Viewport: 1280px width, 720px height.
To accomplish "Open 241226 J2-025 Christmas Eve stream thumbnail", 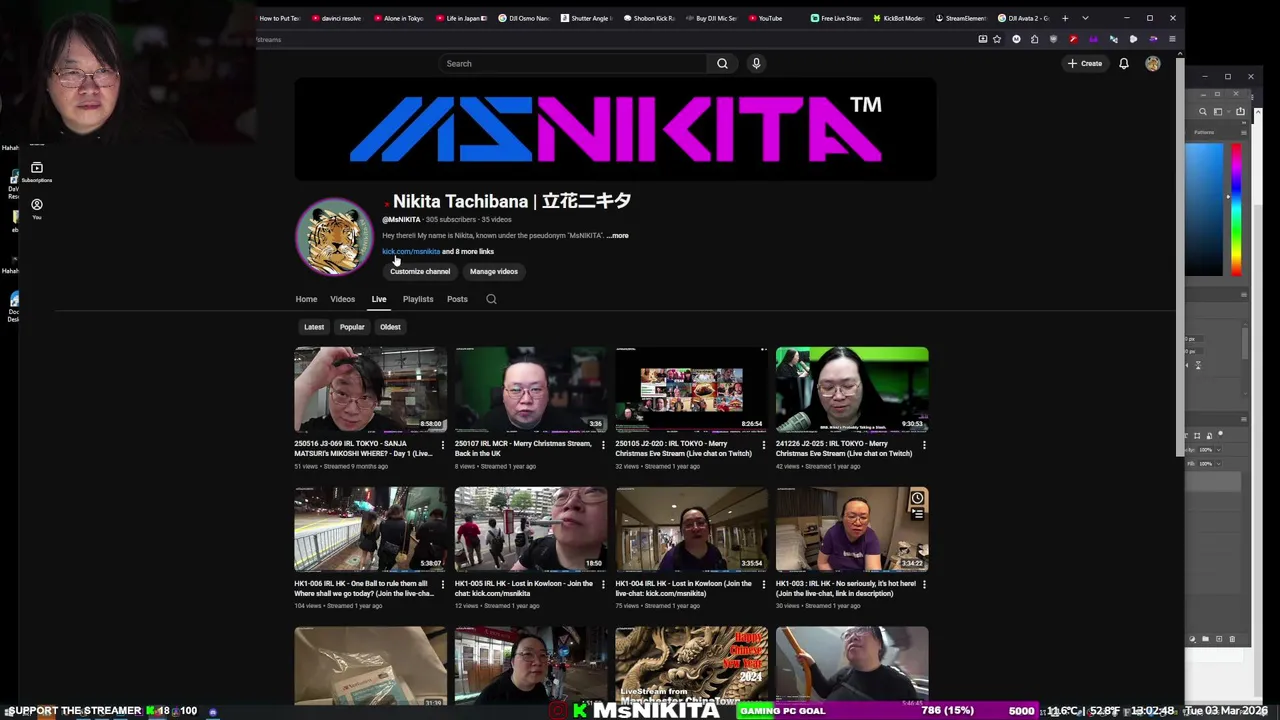I will pyautogui.click(x=852, y=389).
